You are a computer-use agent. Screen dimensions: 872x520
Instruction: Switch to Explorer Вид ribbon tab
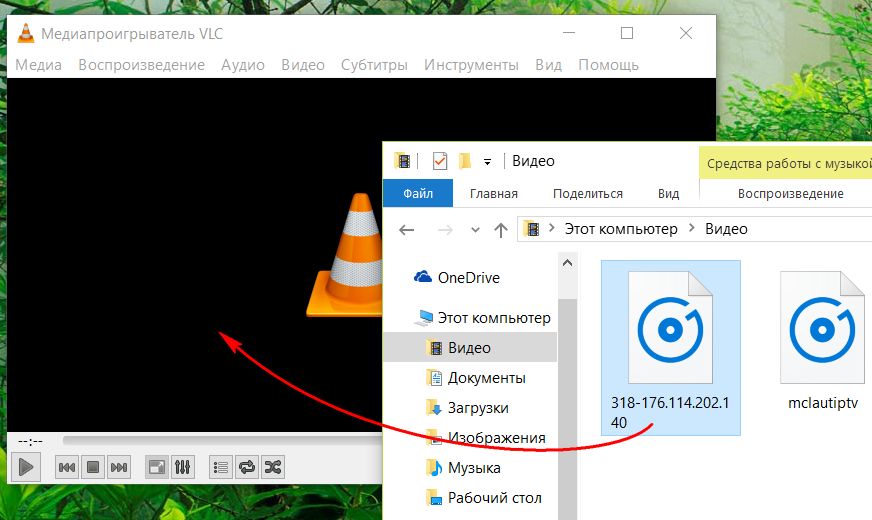(x=668, y=194)
